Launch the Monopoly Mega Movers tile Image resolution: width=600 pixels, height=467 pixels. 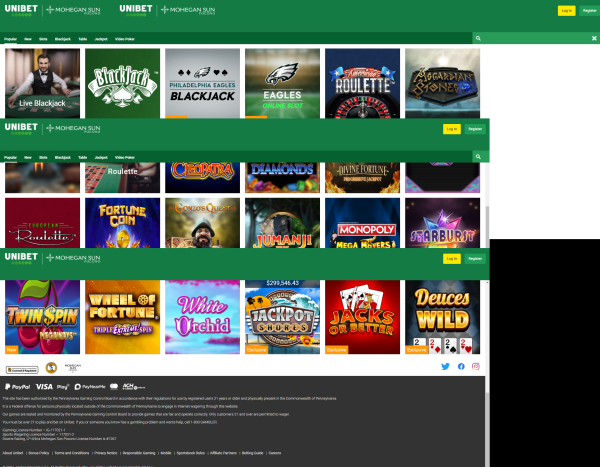(x=362, y=223)
